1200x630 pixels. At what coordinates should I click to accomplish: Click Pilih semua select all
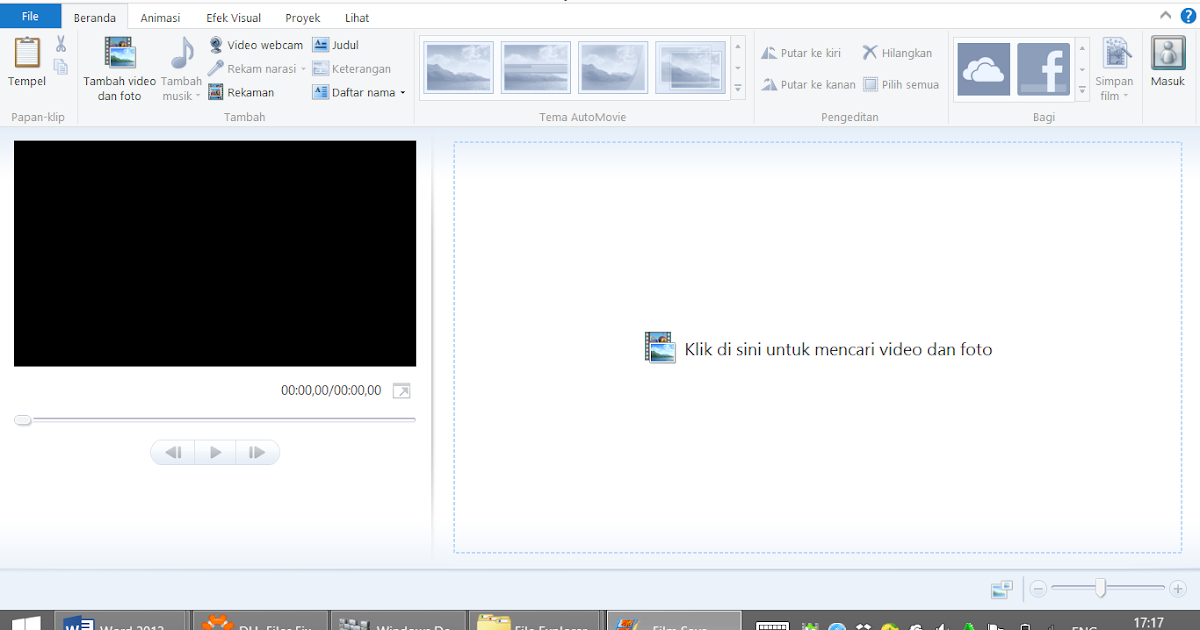pyautogui.click(x=901, y=85)
